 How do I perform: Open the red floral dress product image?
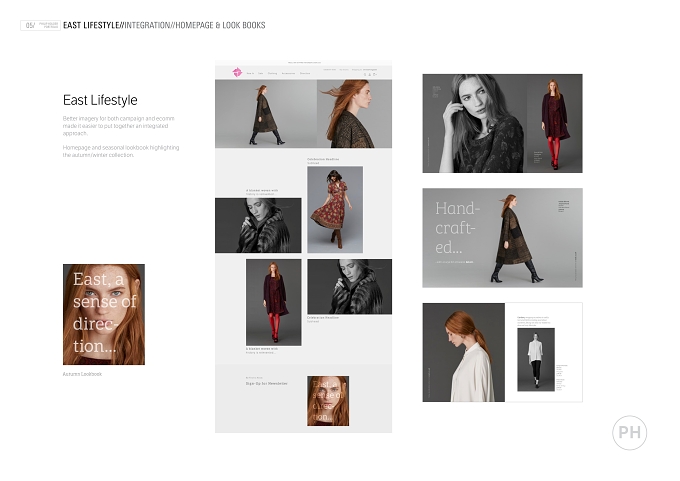click(x=335, y=209)
